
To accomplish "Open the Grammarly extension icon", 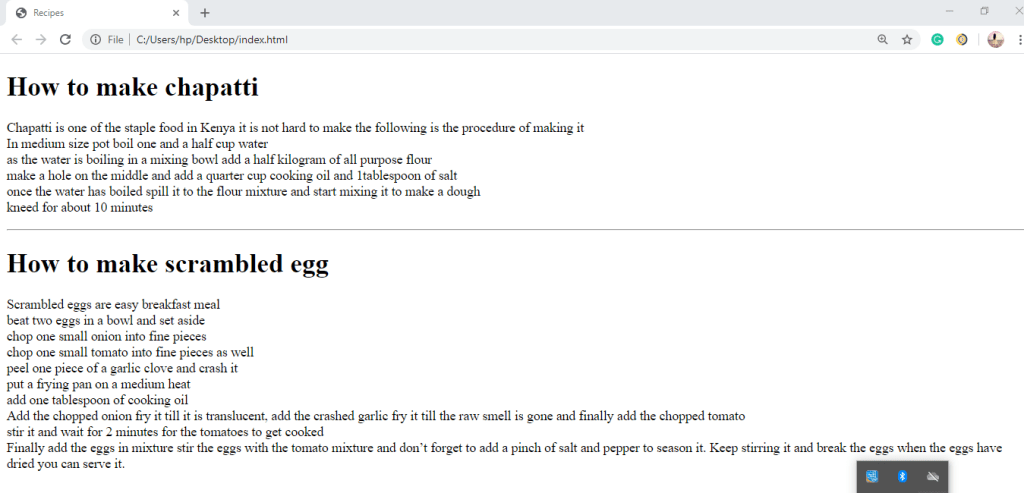I will pos(937,40).
